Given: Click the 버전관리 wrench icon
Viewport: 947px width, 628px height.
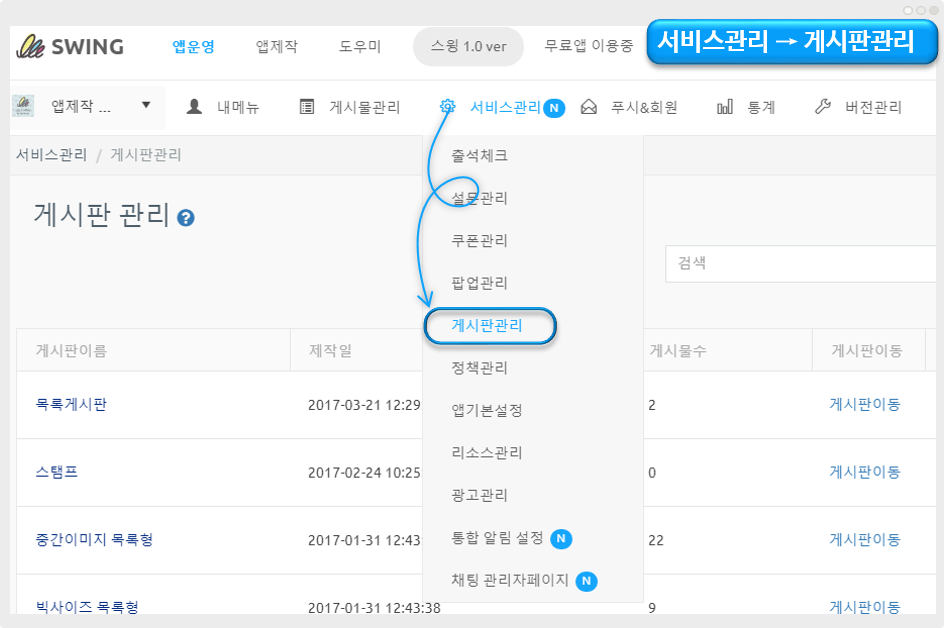Looking at the screenshot, I should (823, 107).
